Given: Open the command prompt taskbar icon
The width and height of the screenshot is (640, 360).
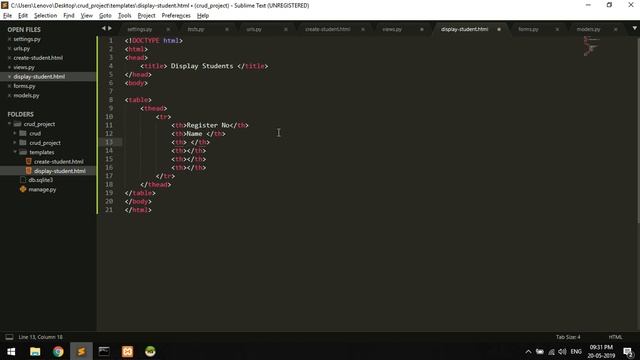Looking at the screenshot, I should pyautogui.click(x=104, y=351).
